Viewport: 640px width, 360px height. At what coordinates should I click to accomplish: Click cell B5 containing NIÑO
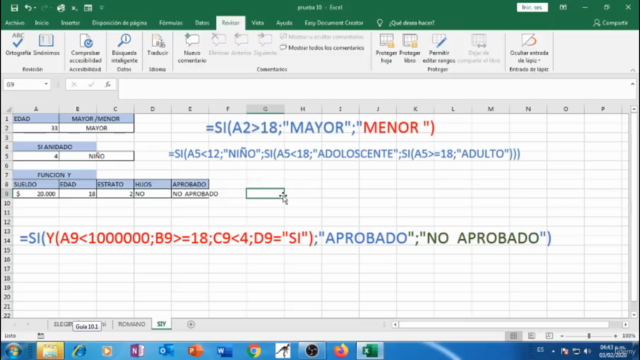pyautogui.click(x=96, y=156)
